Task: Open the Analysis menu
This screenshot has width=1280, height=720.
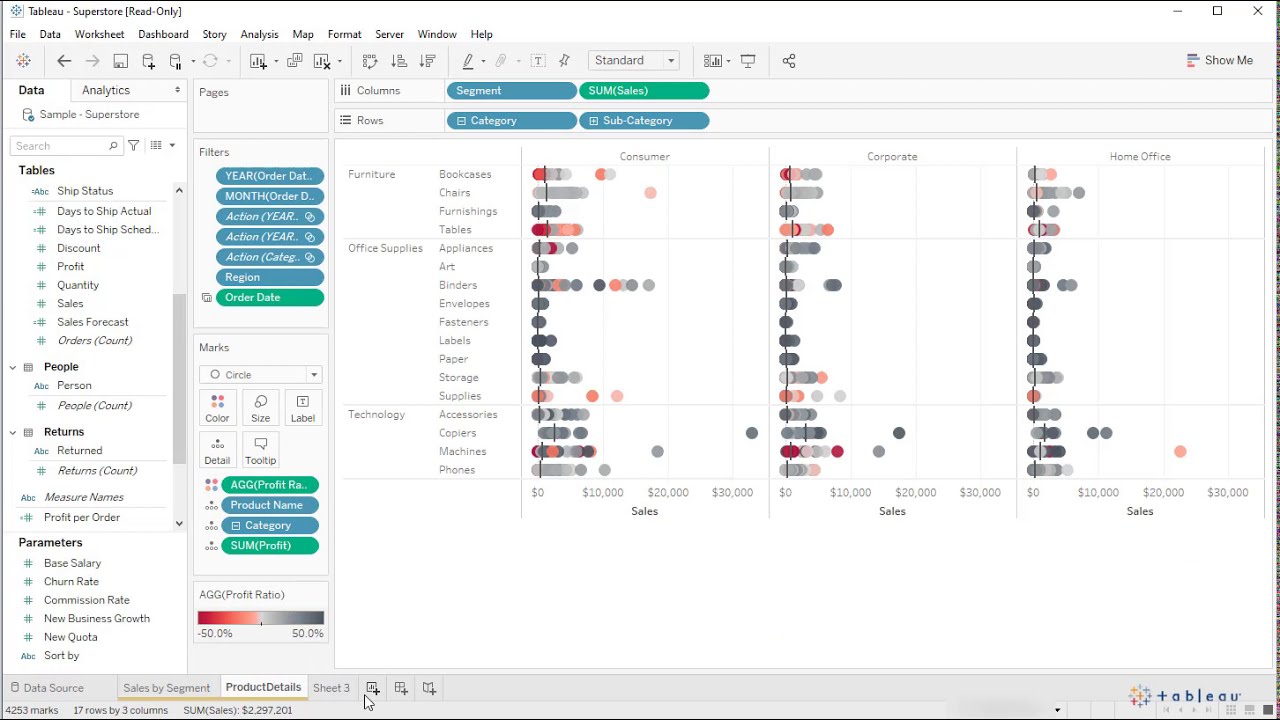Action: (259, 34)
